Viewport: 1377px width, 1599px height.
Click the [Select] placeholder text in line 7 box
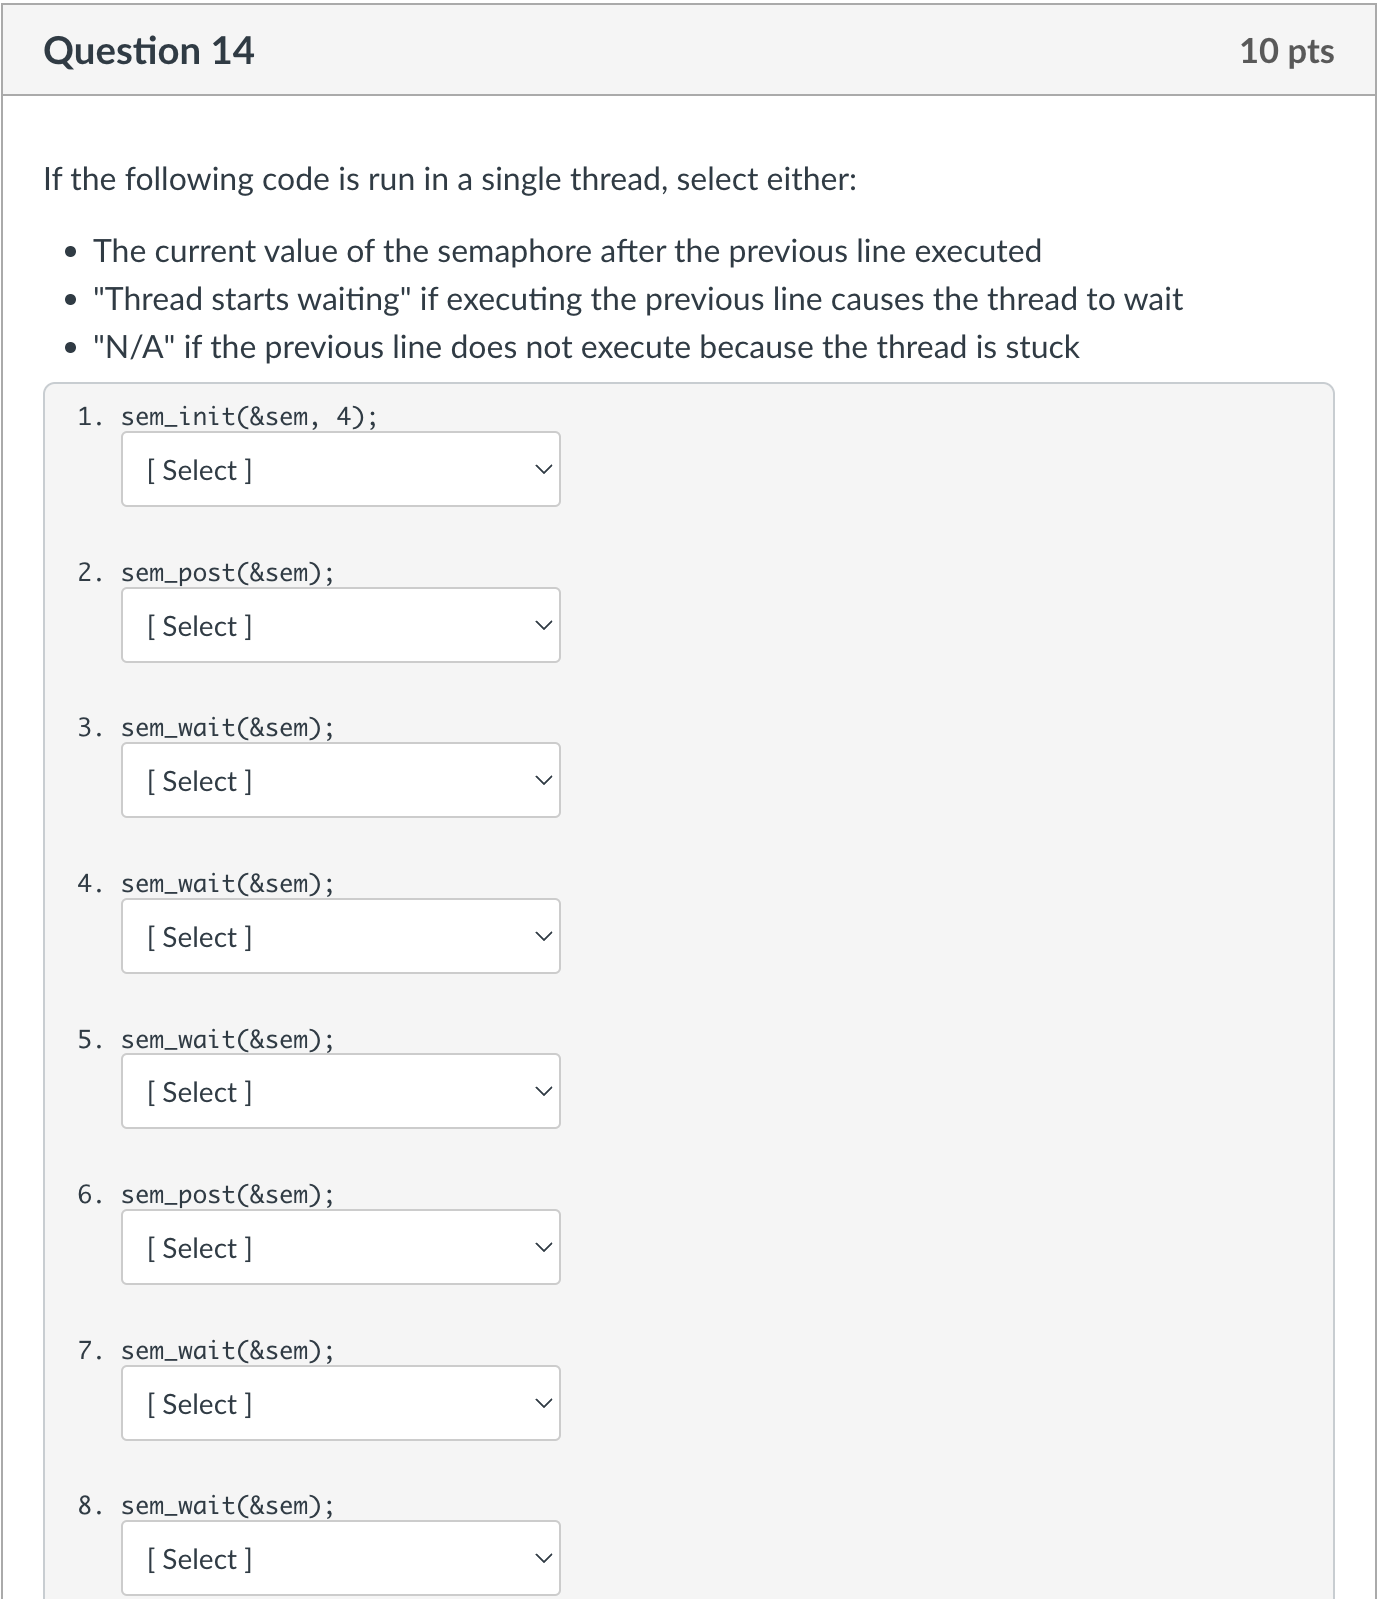click(x=198, y=1403)
